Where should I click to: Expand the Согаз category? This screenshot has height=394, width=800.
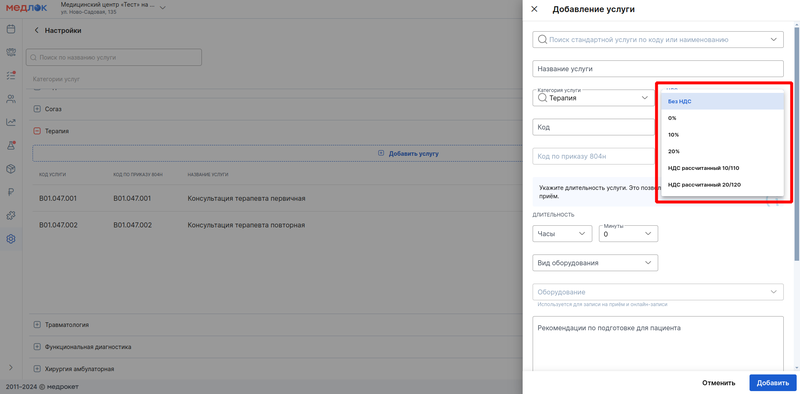point(37,109)
